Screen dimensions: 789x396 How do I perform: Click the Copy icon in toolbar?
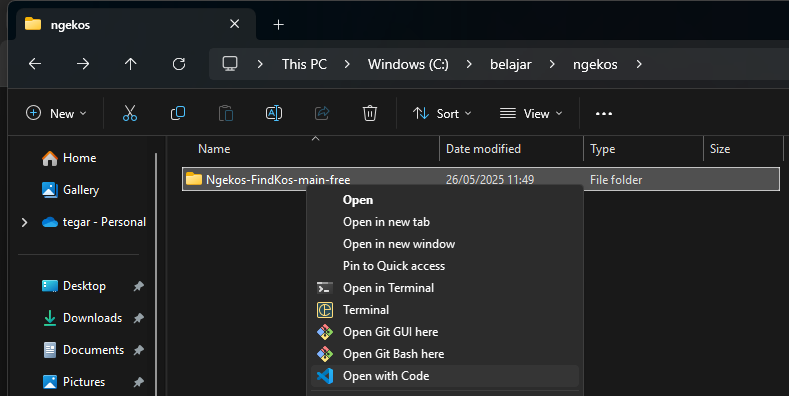(x=178, y=113)
